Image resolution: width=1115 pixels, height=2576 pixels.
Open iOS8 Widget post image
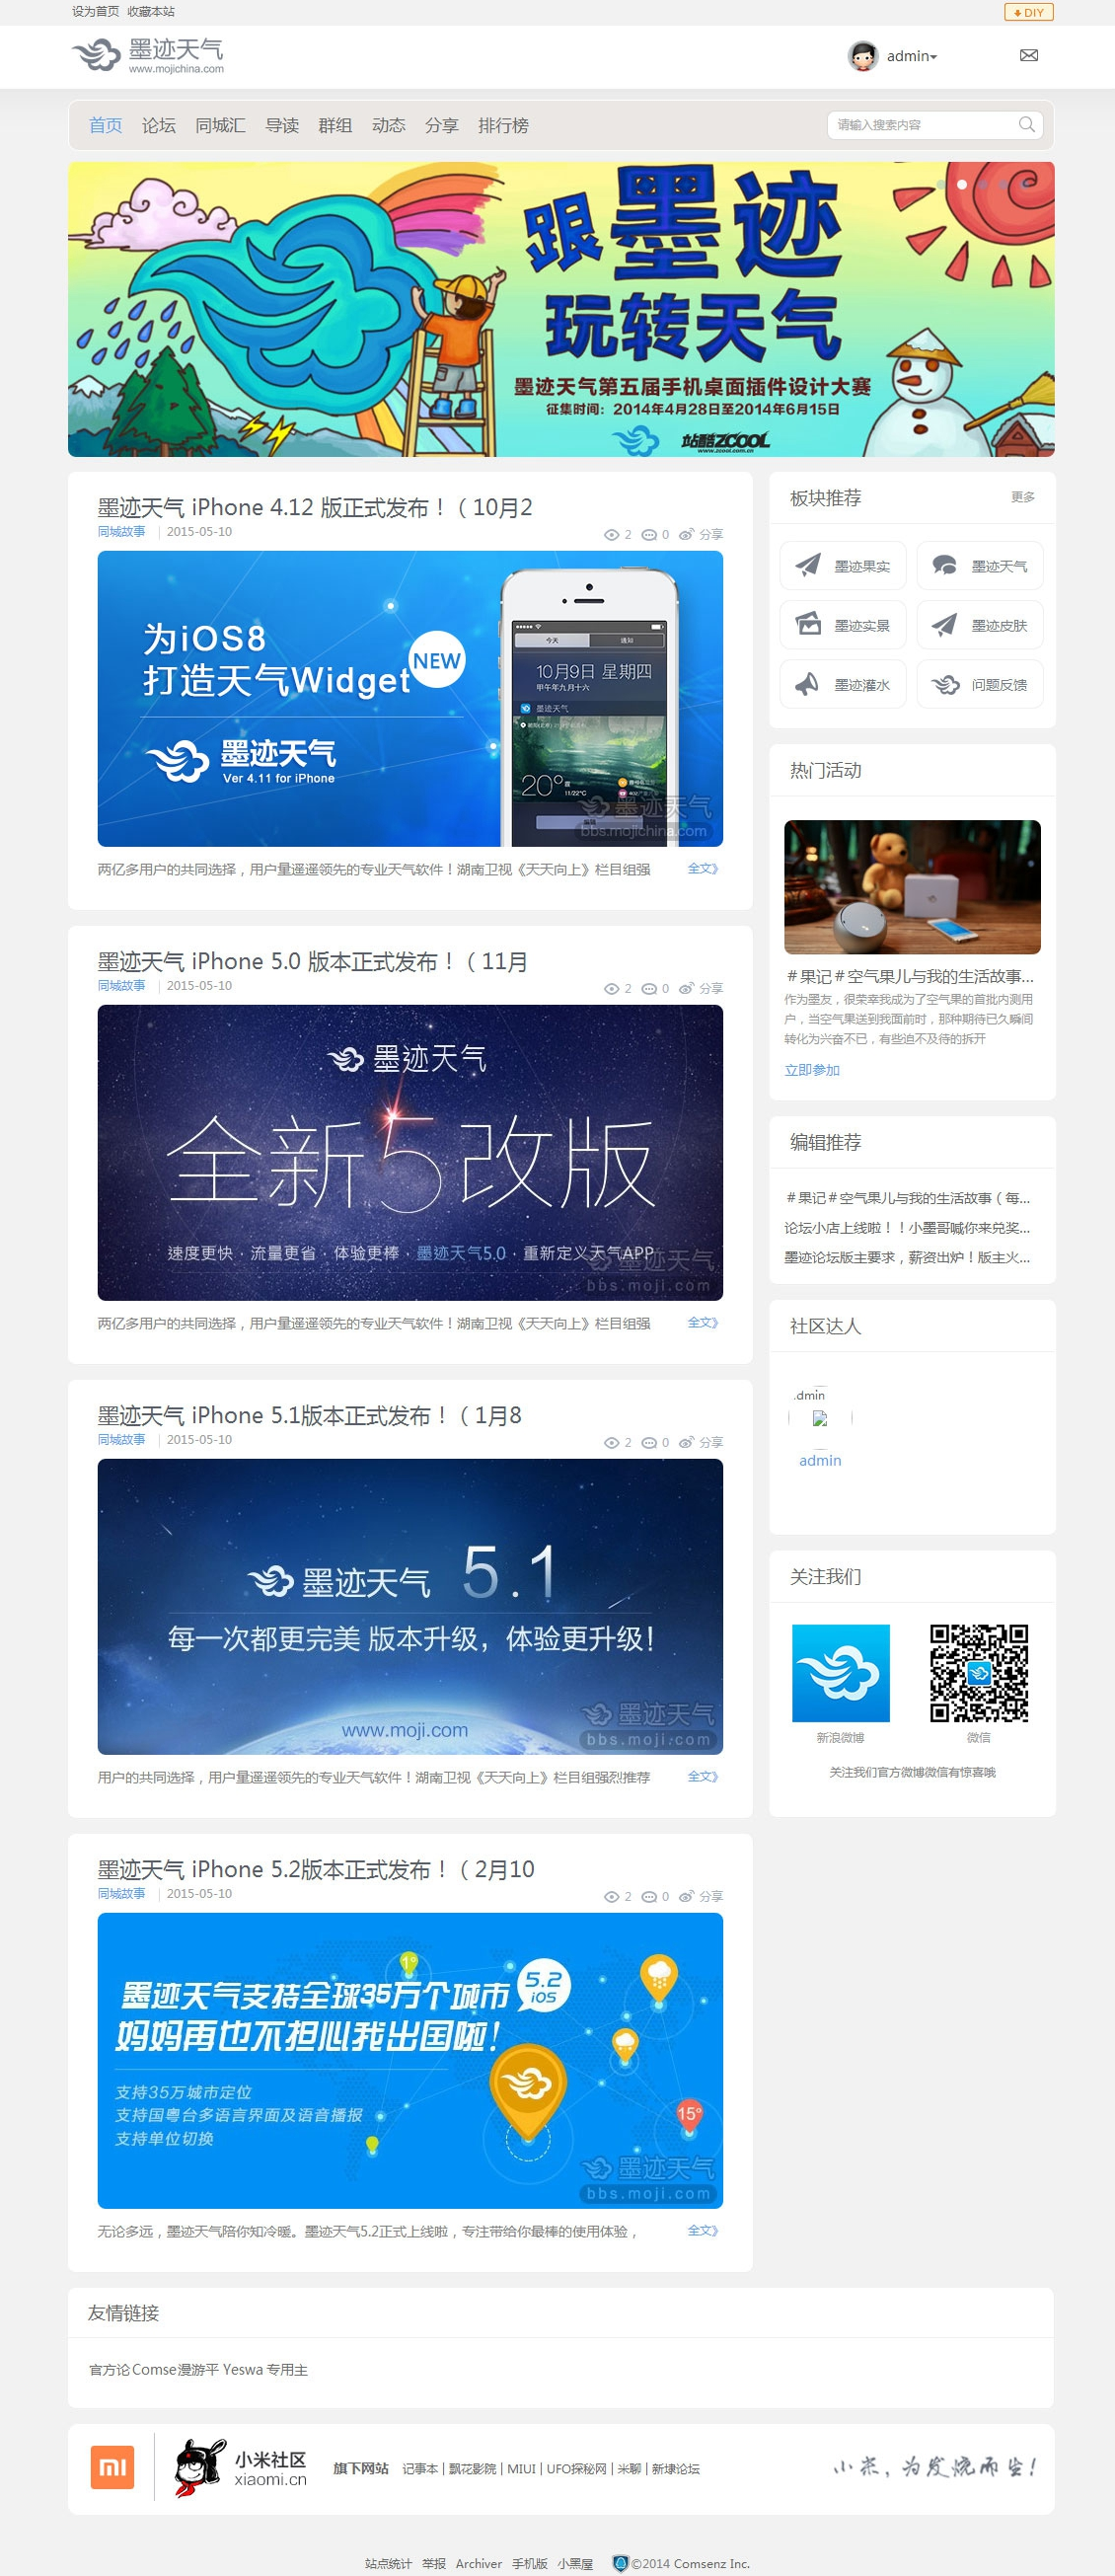click(410, 698)
